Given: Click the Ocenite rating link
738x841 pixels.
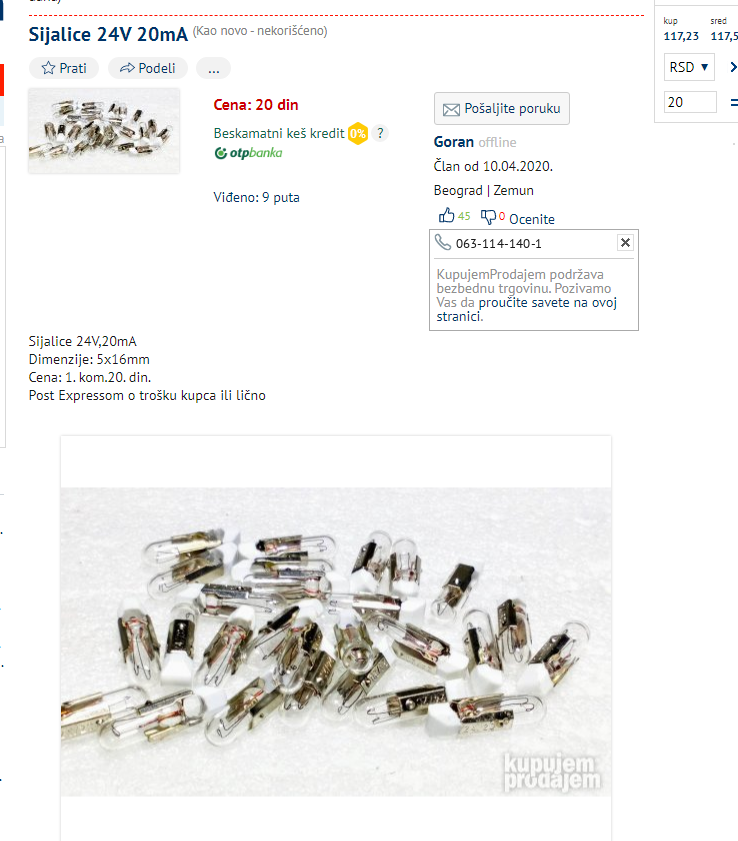Looking at the screenshot, I should (x=532, y=219).
